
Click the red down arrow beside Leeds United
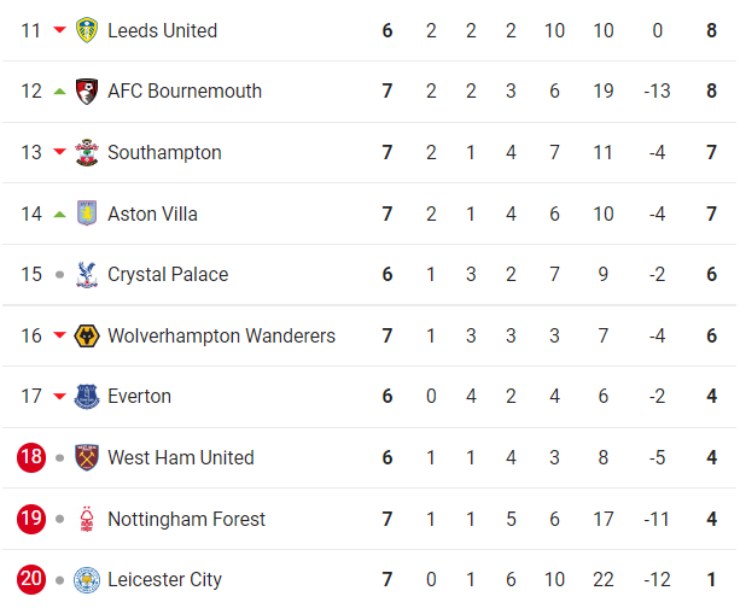[60, 30]
